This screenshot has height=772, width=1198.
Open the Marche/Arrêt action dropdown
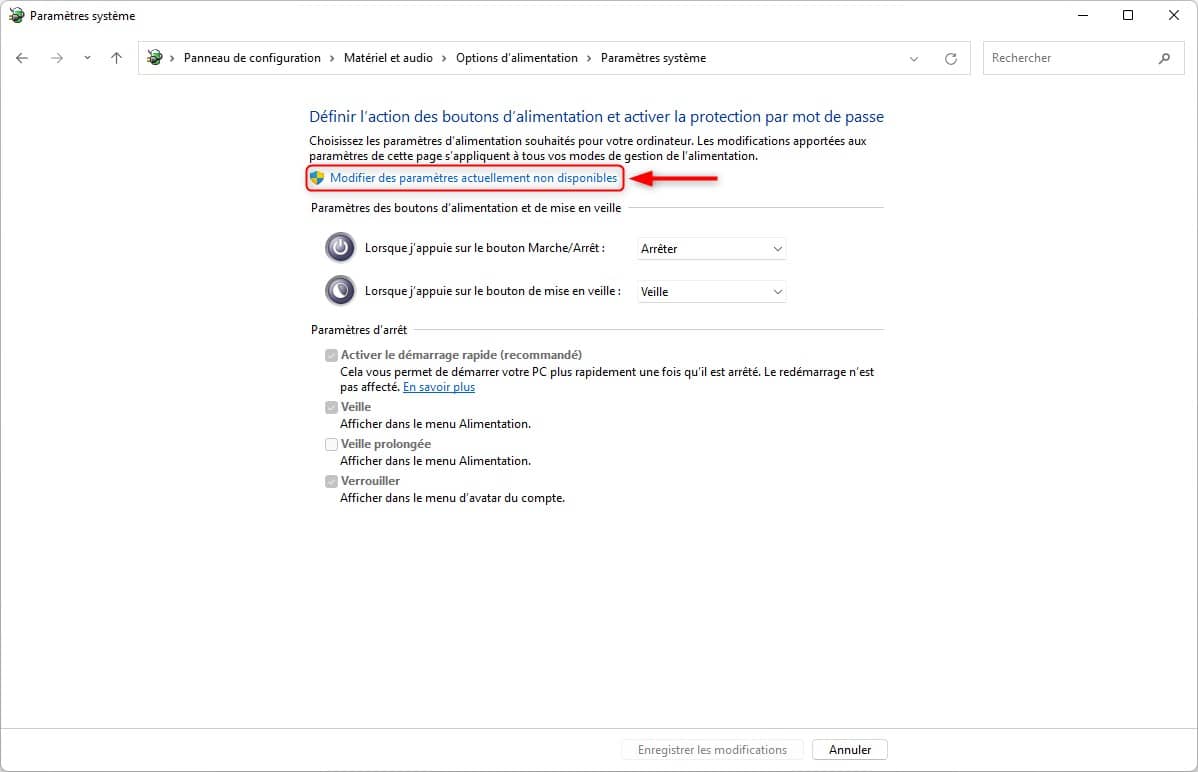[711, 248]
